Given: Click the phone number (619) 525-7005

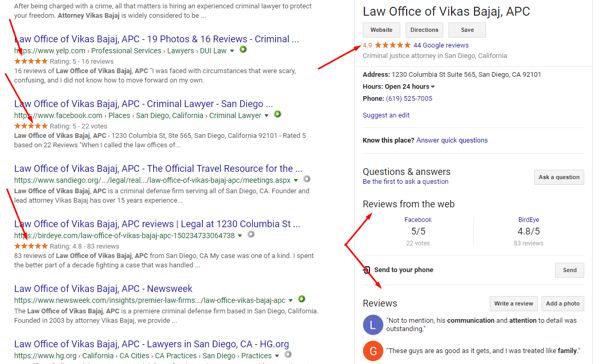Looking at the screenshot, I should point(409,99).
